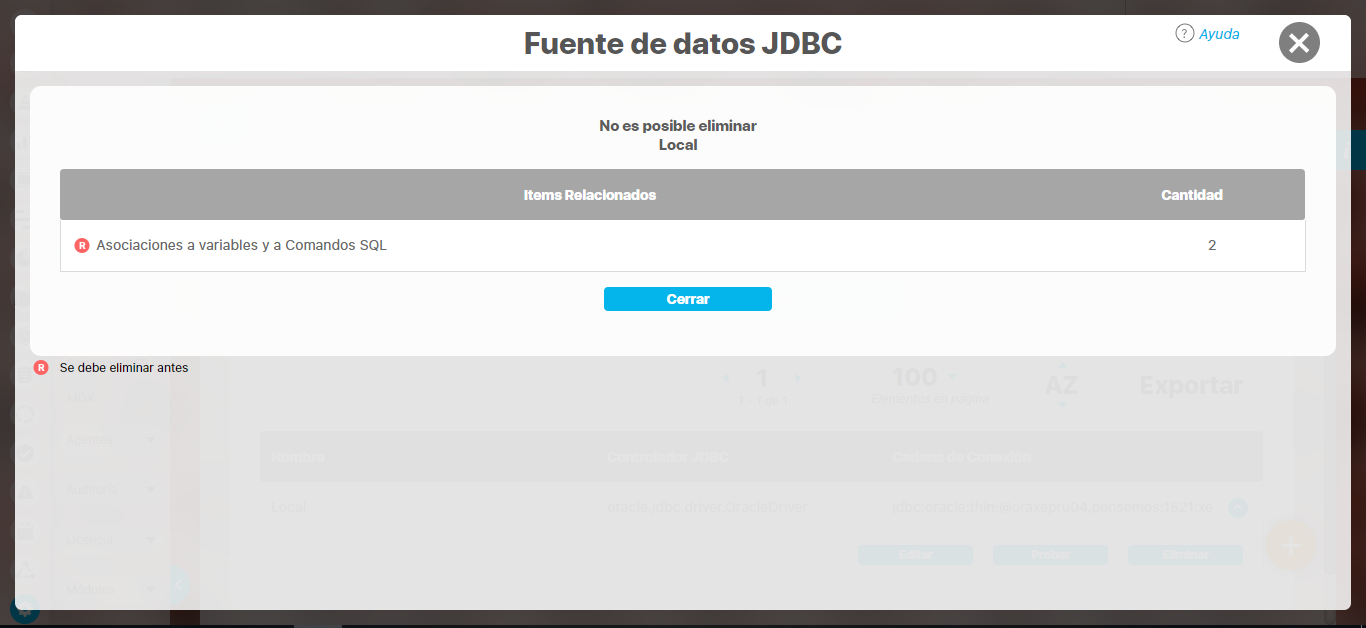Click the red R icon beside Asociaciones
The image size is (1366, 628).
82,245
